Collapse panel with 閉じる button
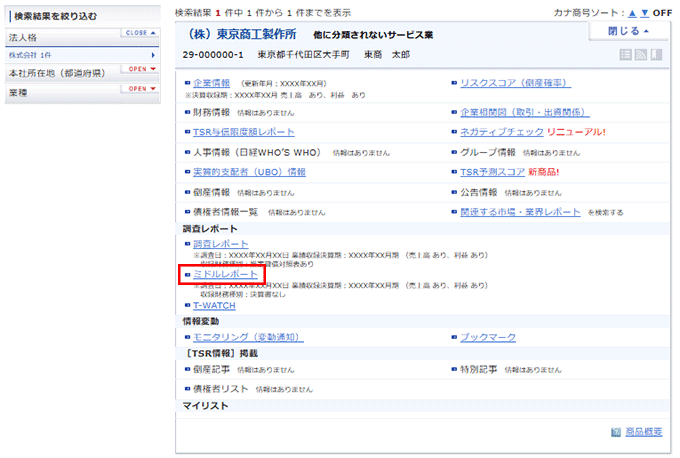 point(628,31)
